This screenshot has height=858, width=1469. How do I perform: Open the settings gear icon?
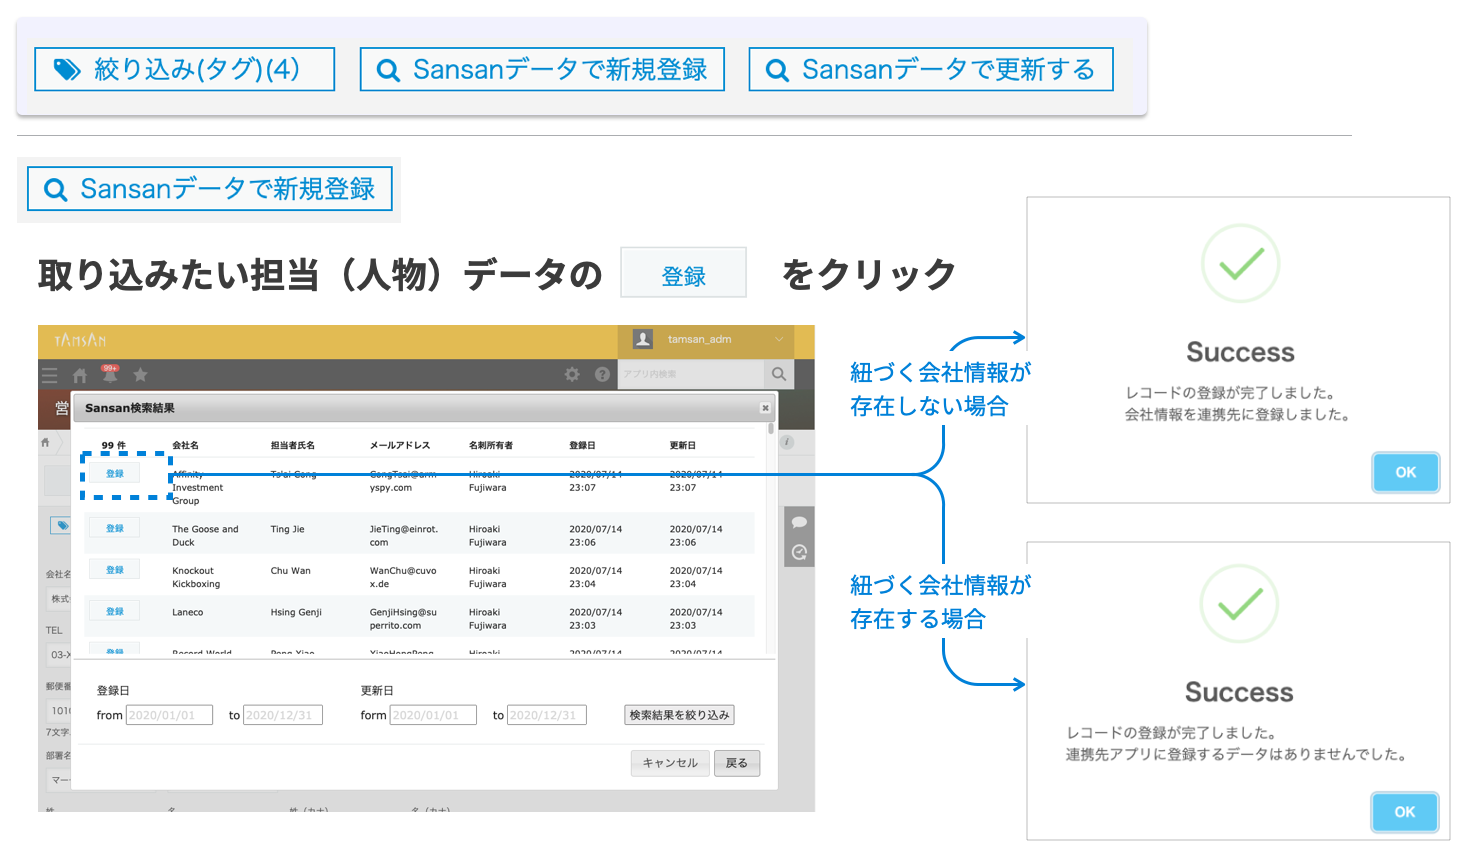(x=572, y=374)
